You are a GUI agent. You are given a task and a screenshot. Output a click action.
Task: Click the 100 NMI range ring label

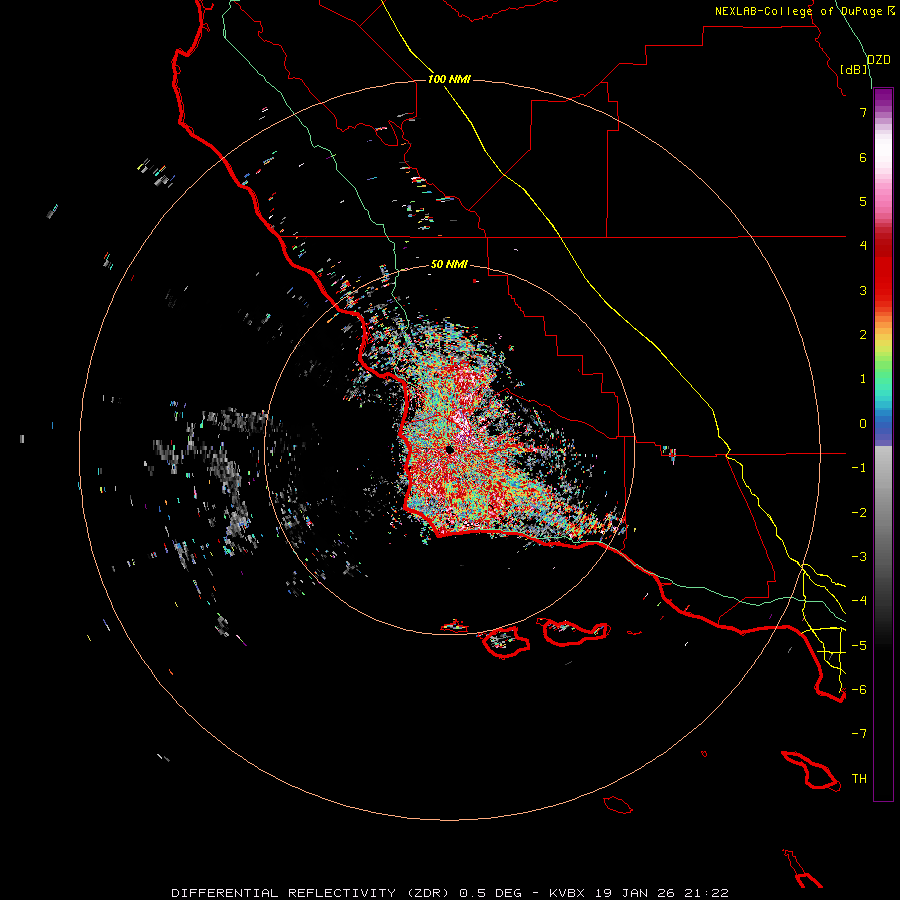(x=449, y=79)
